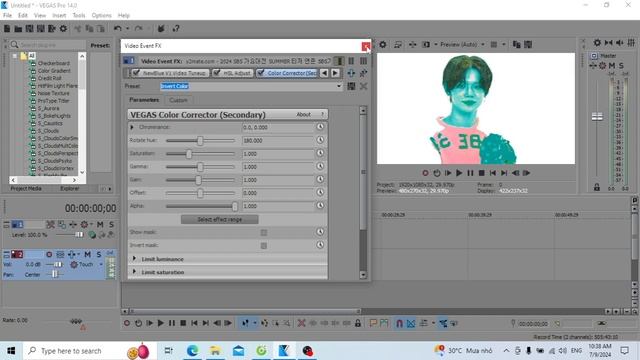This screenshot has height=360, width=640.
Task: Open the Insert menu
Action: [x=59, y=16]
